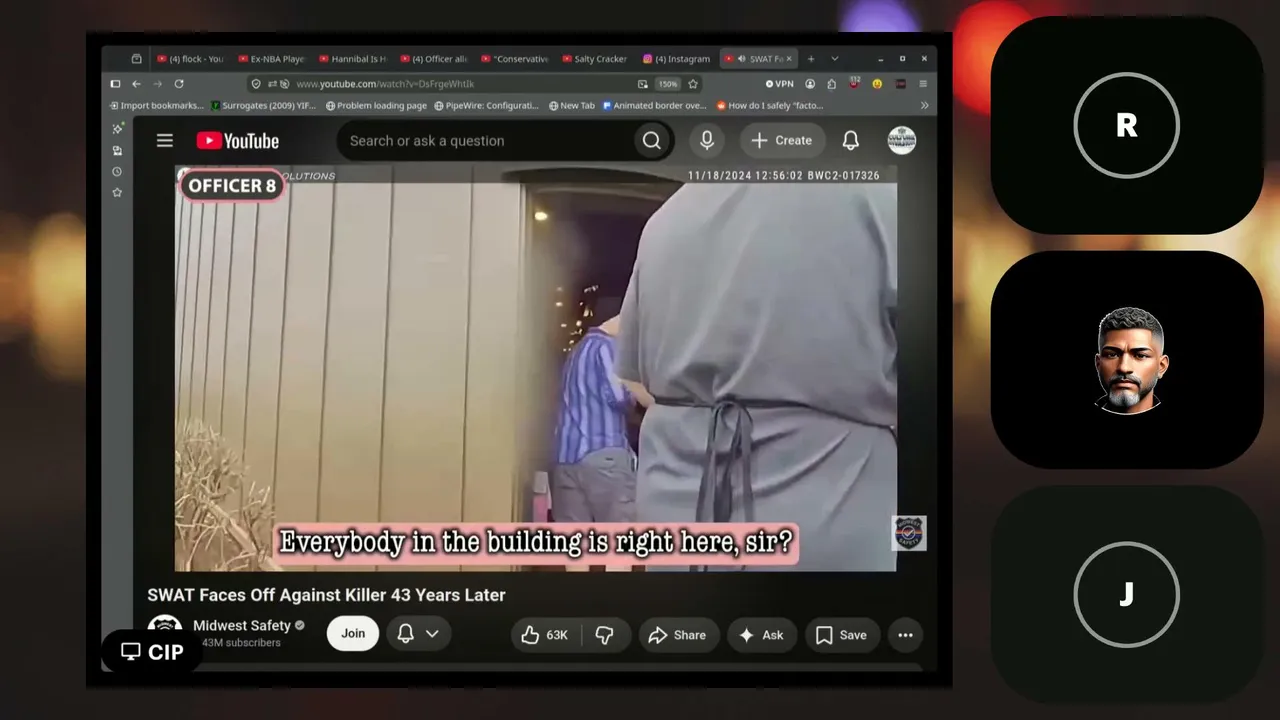The height and width of the screenshot is (720, 1280).
Task: Open the 'Import bookmarks...' bookmark
Action: coord(157,105)
